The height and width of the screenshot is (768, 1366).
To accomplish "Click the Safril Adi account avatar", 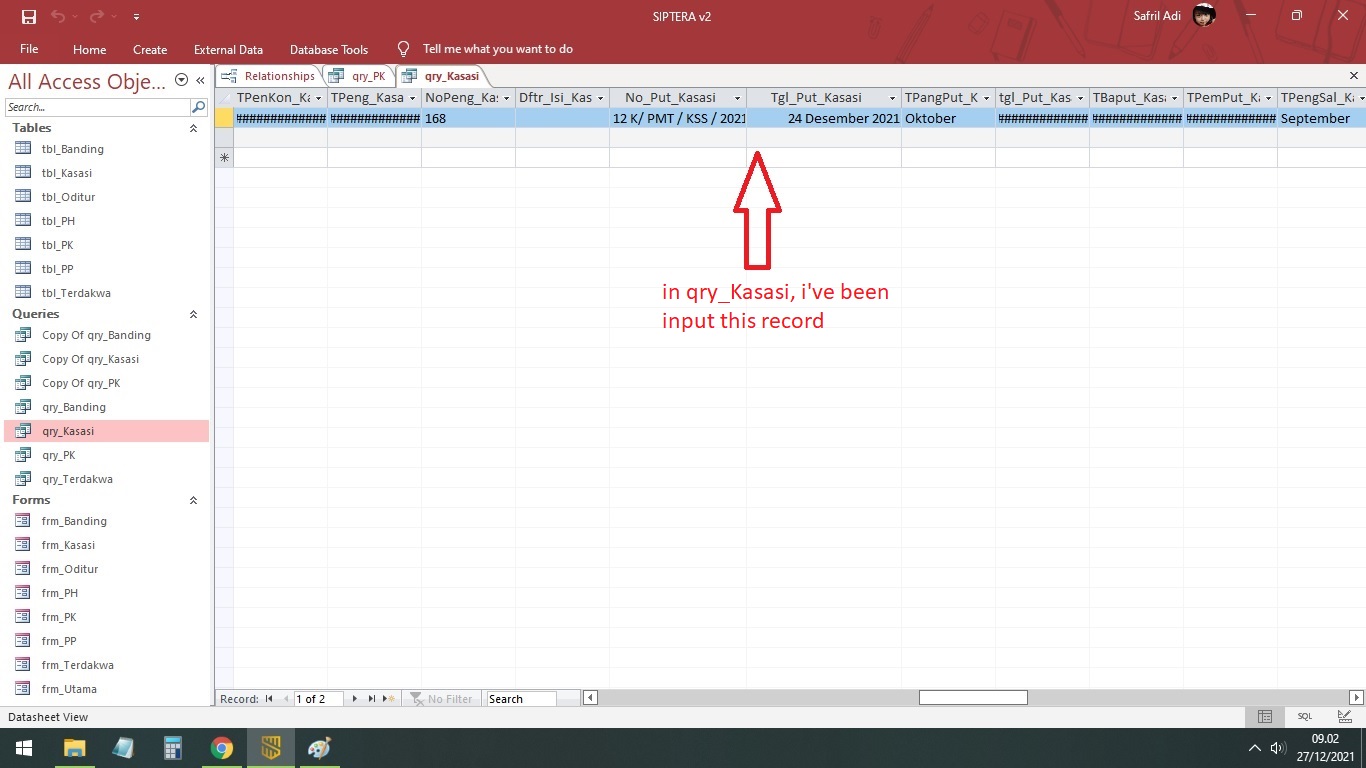I will [x=1204, y=16].
